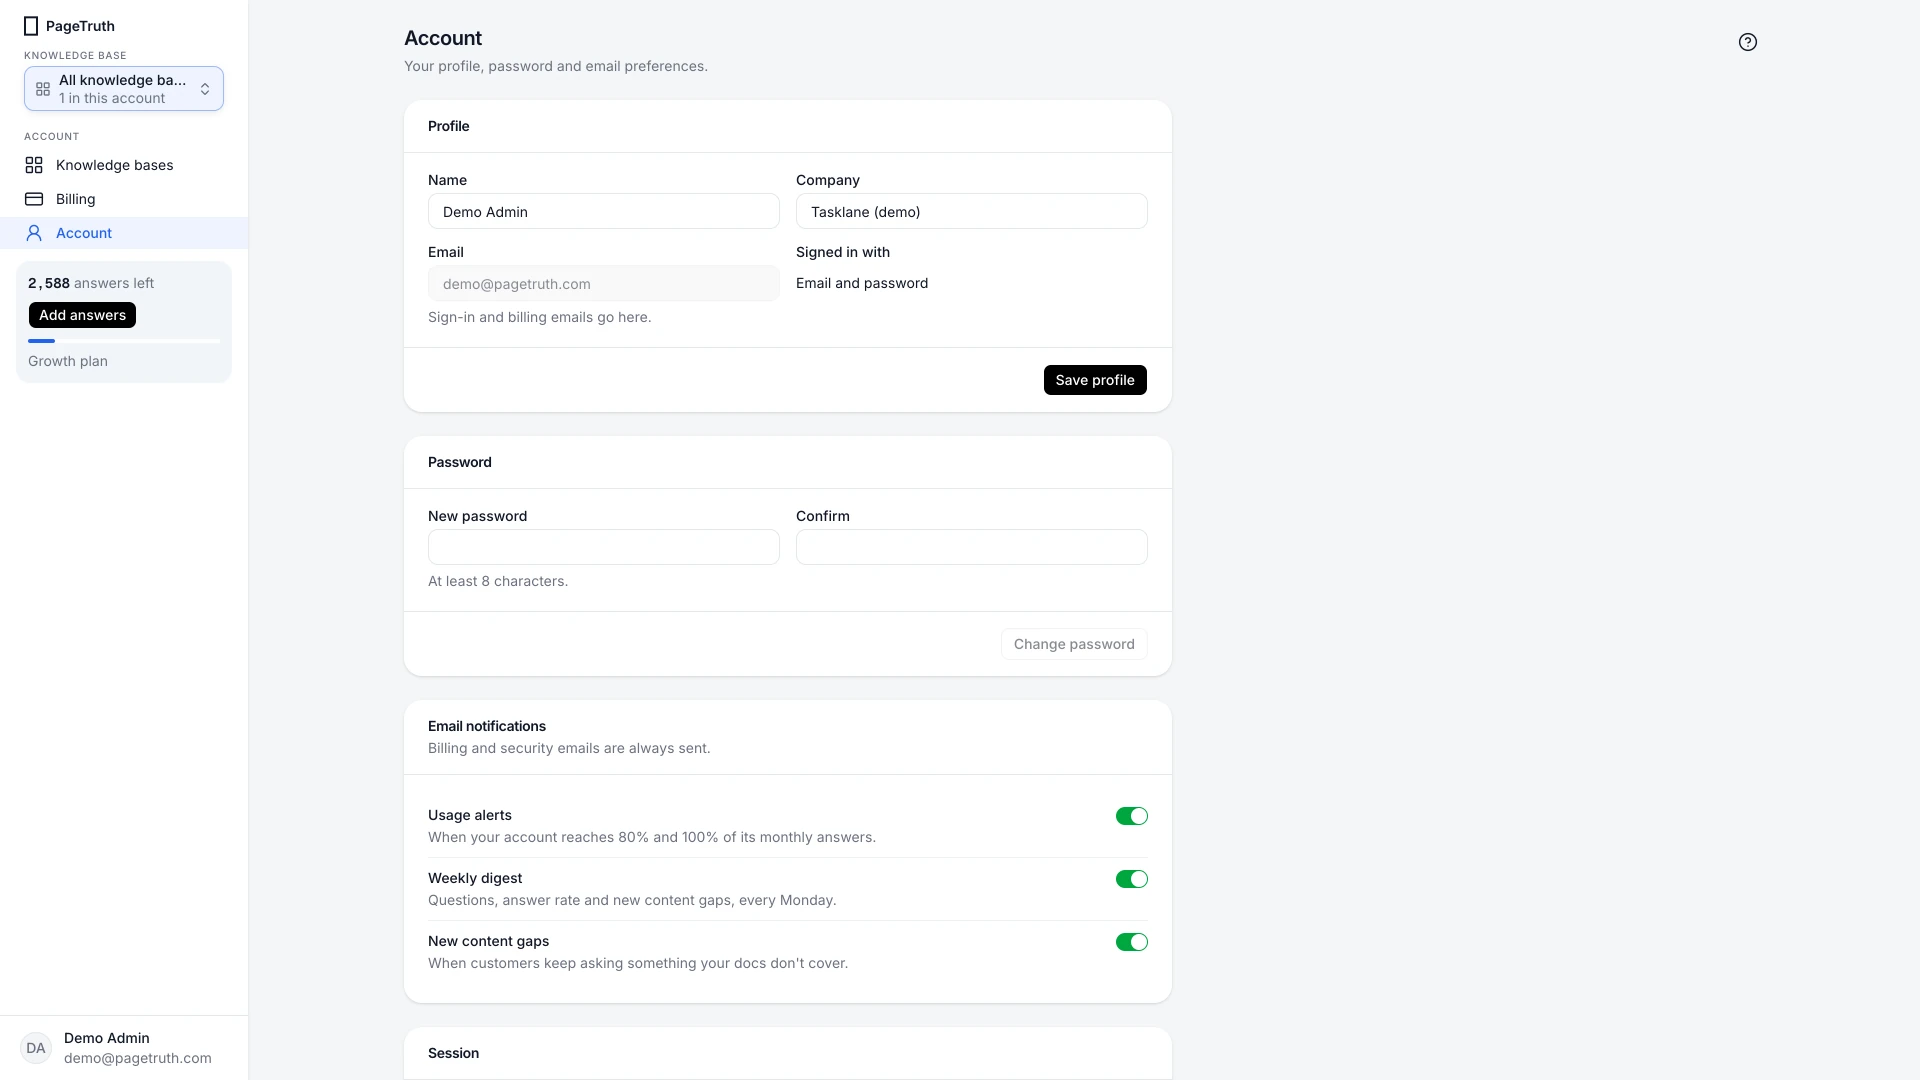This screenshot has width=1920, height=1080.
Task: Click the Session section heading
Action: (453, 1053)
